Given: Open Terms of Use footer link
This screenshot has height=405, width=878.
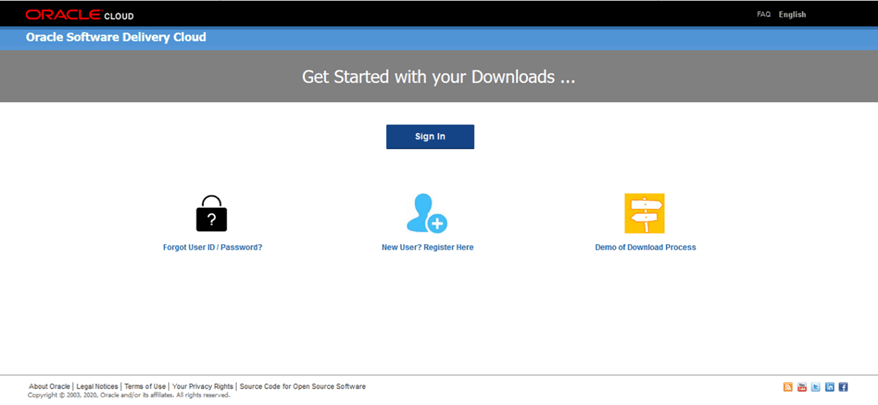Looking at the screenshot, I should coord(145,387).
